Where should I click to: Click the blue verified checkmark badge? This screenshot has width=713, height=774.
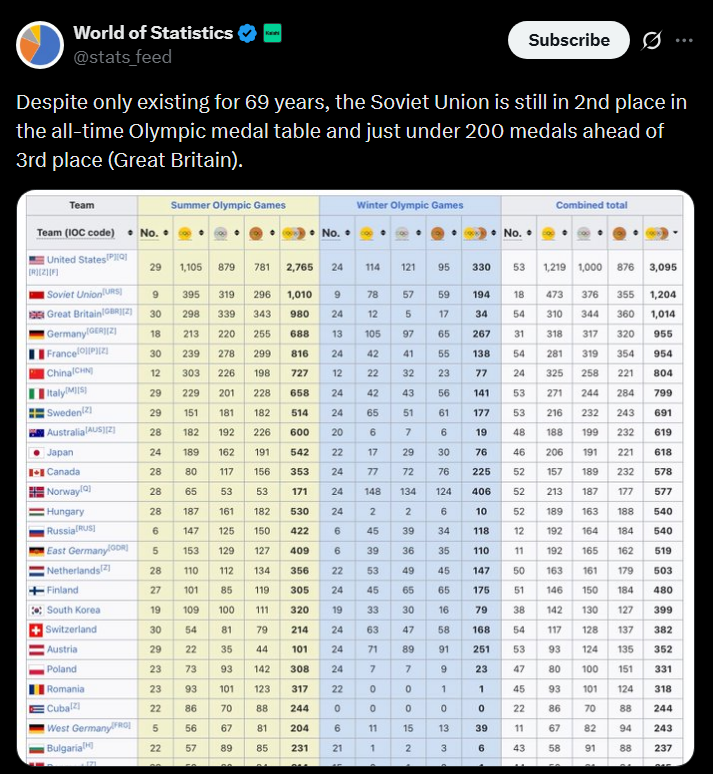[x=247, y=33]
